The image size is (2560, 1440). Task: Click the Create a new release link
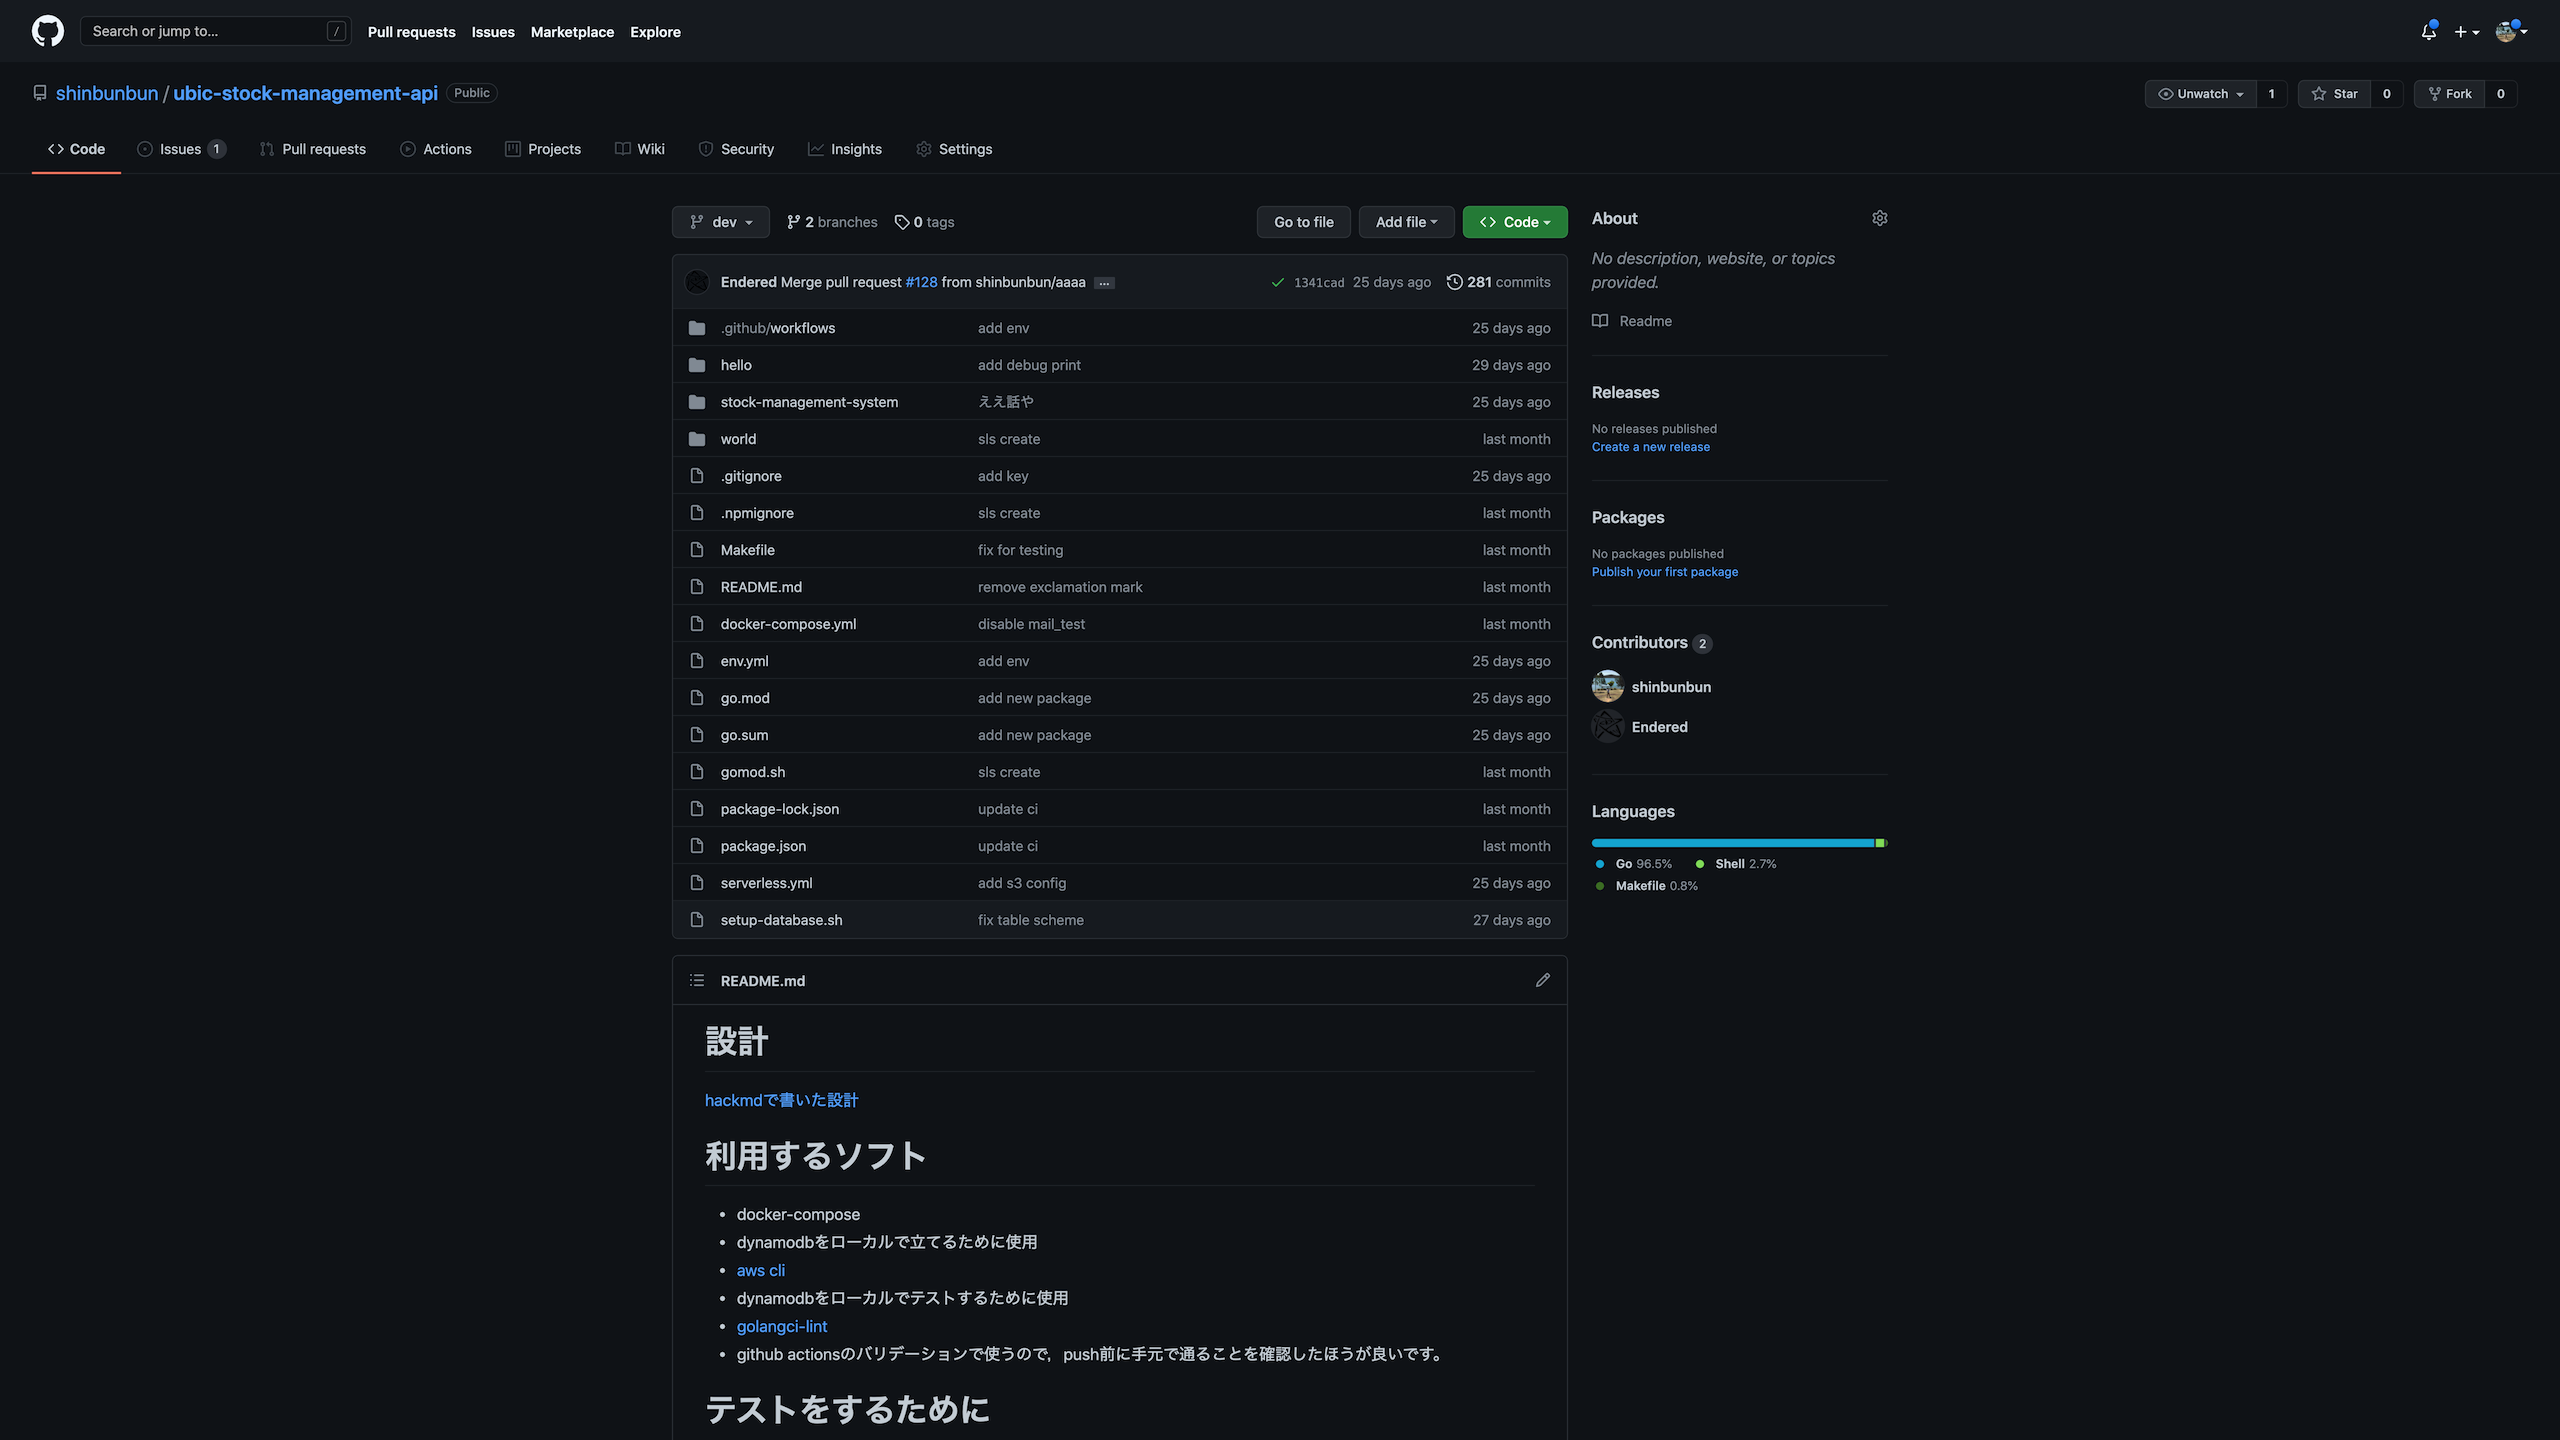(x=1650, y=447)
